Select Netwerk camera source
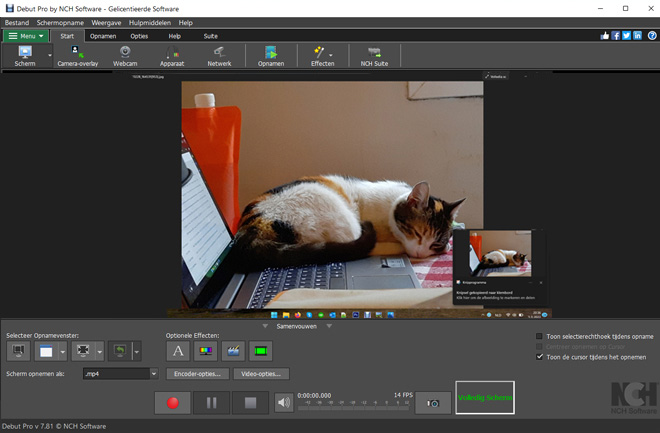Image resolution: width=660 pixels, height=433 pixels. tap(219, 56)
